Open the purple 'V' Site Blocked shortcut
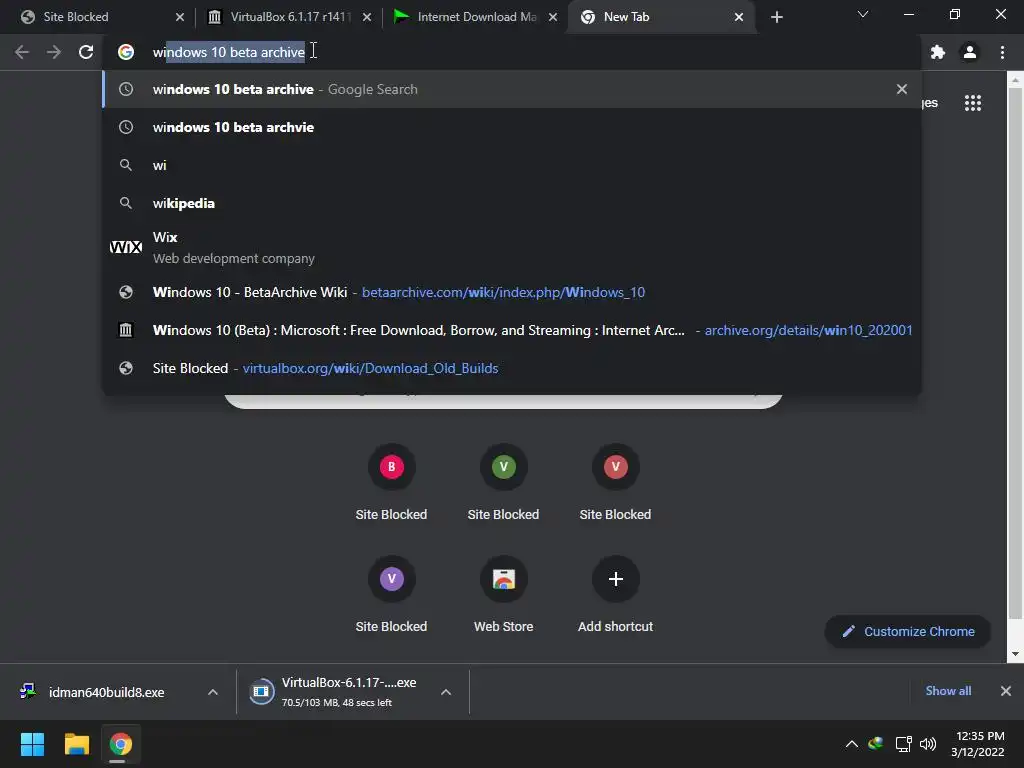1024x768 pixels. pos(391,595)
